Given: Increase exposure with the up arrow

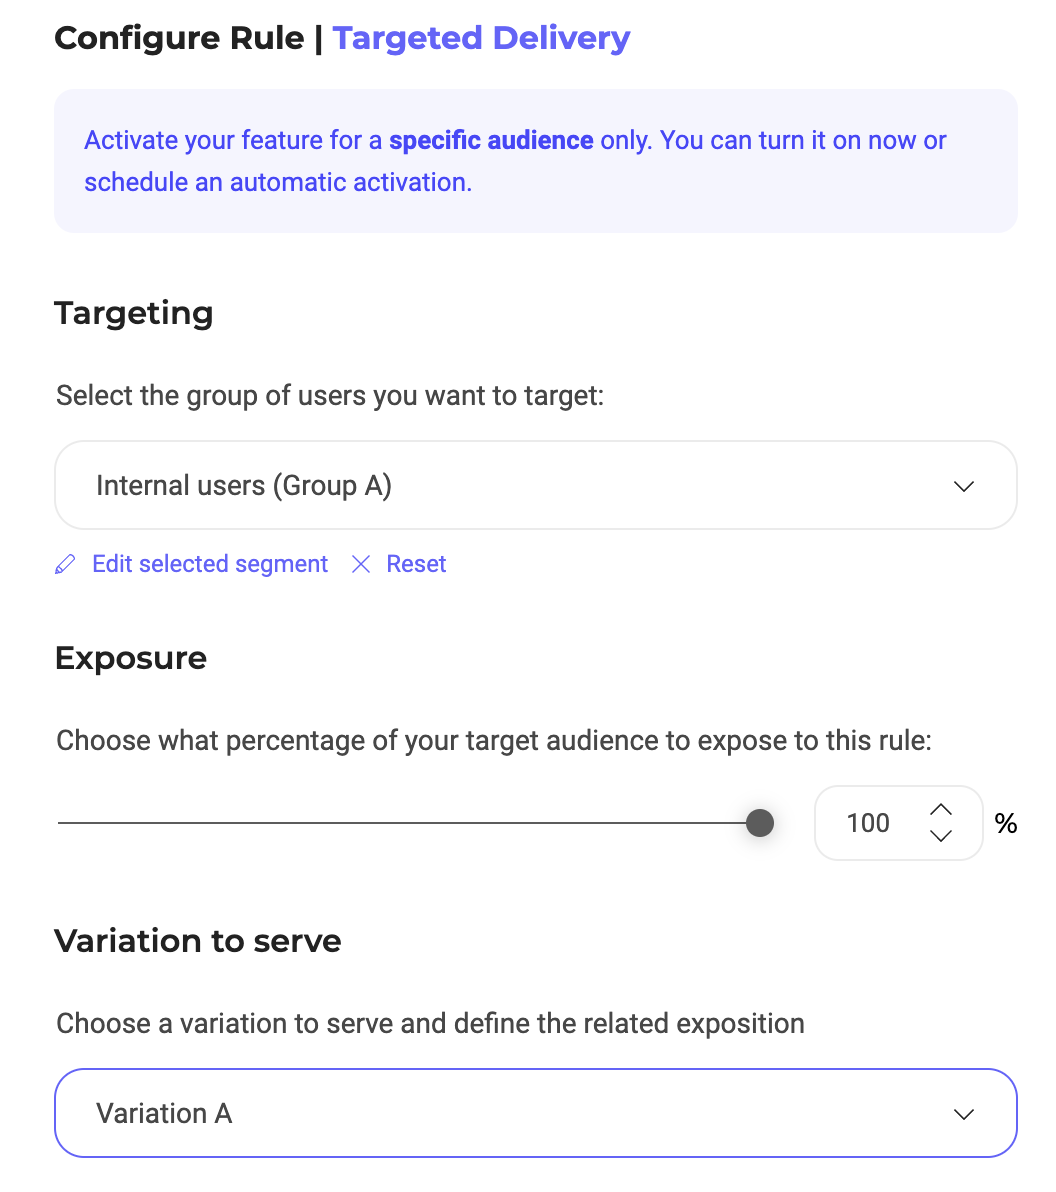Looking at the screenshot, I should click(x=941, y=809).
